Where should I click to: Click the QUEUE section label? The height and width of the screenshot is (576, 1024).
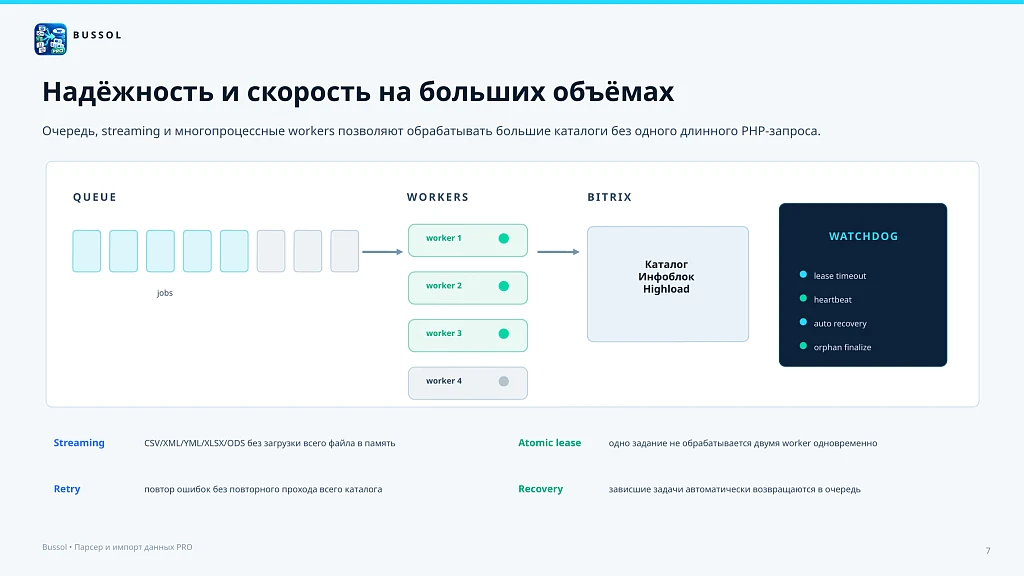point(95,197)
